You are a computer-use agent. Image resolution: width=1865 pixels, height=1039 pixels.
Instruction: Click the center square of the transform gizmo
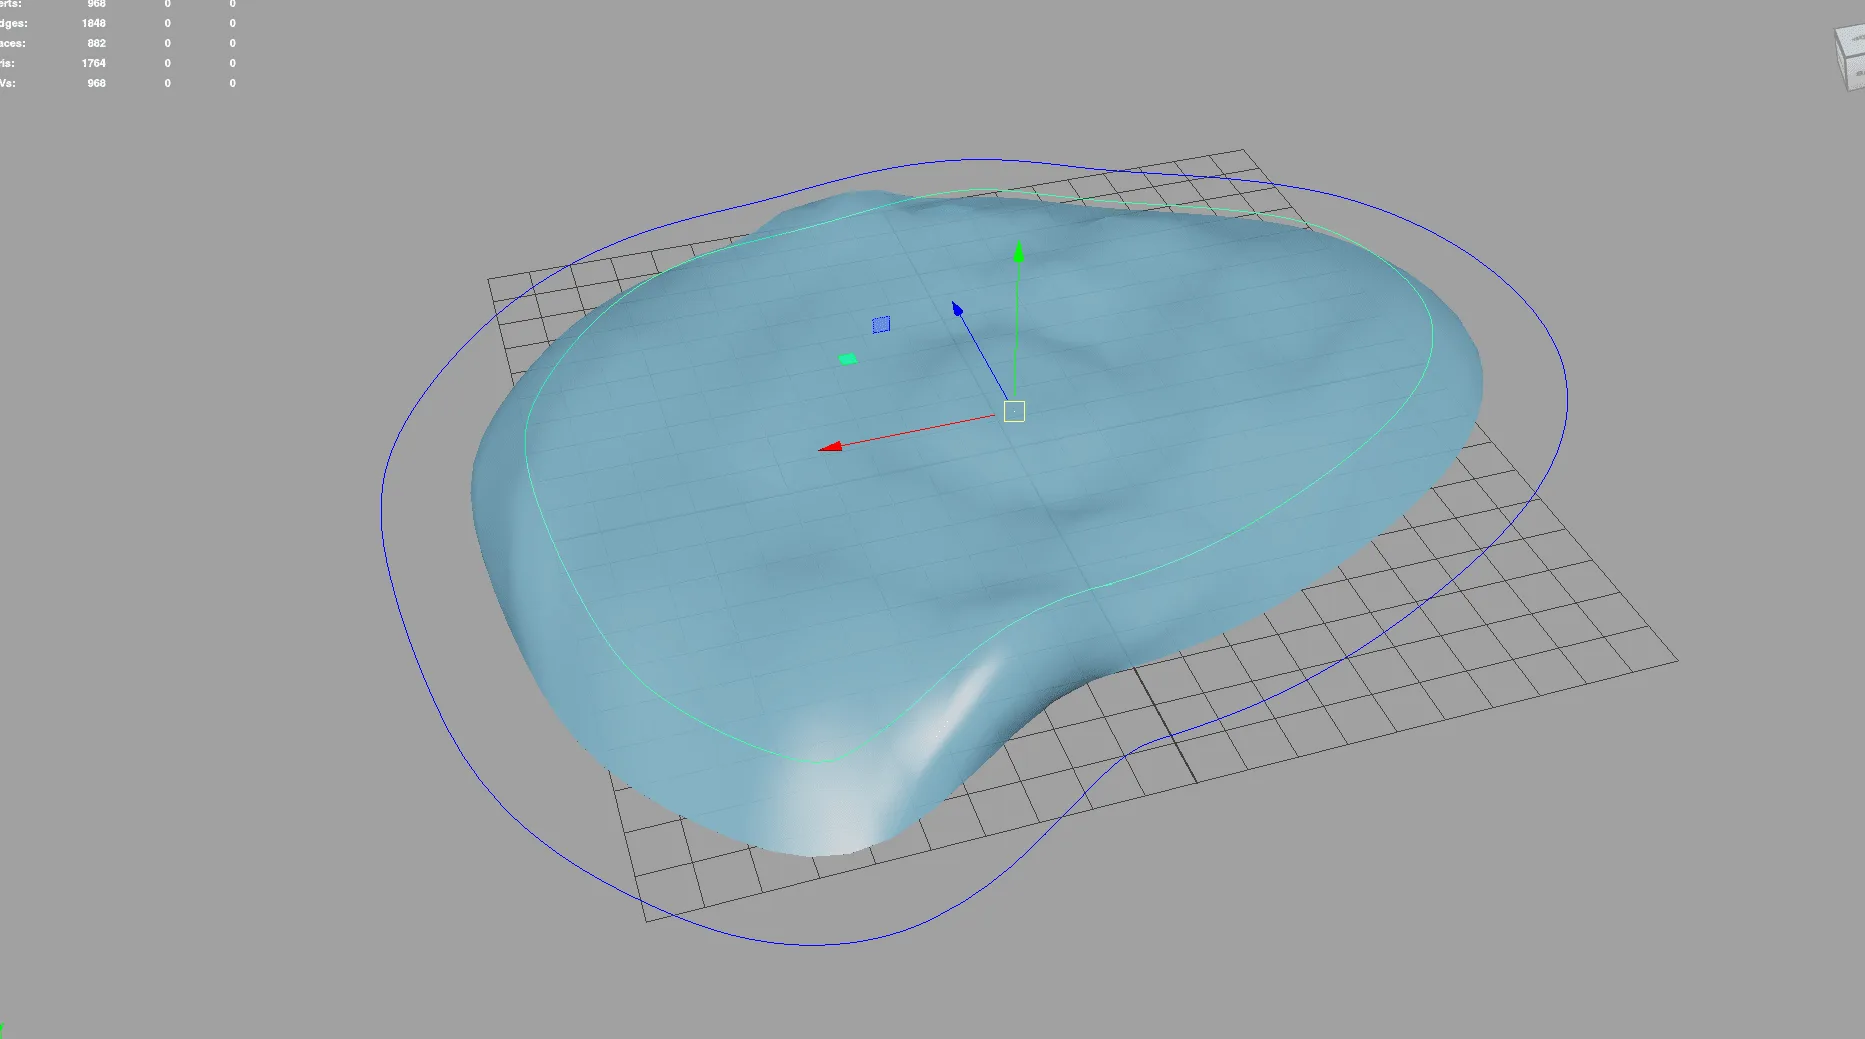coord(1014,410)
